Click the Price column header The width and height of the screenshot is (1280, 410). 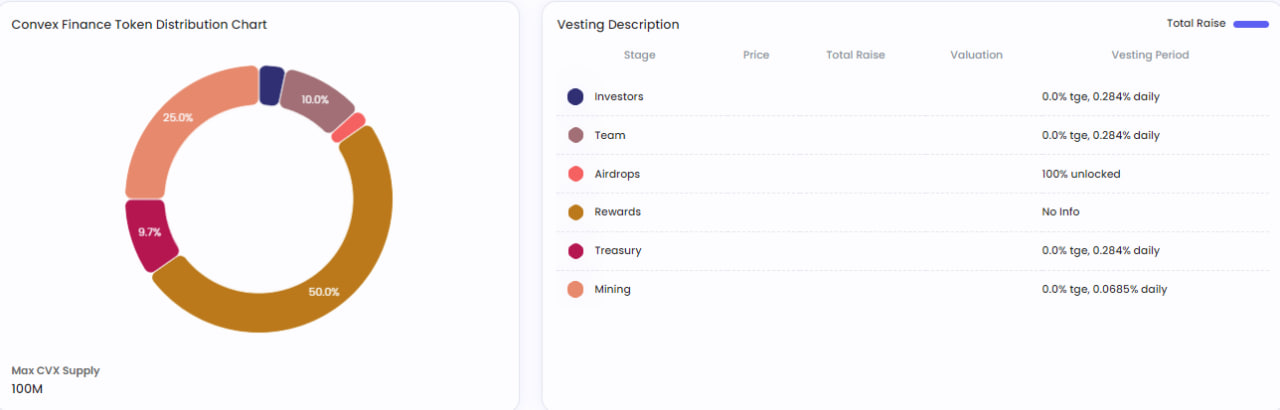tap(756, 55)
